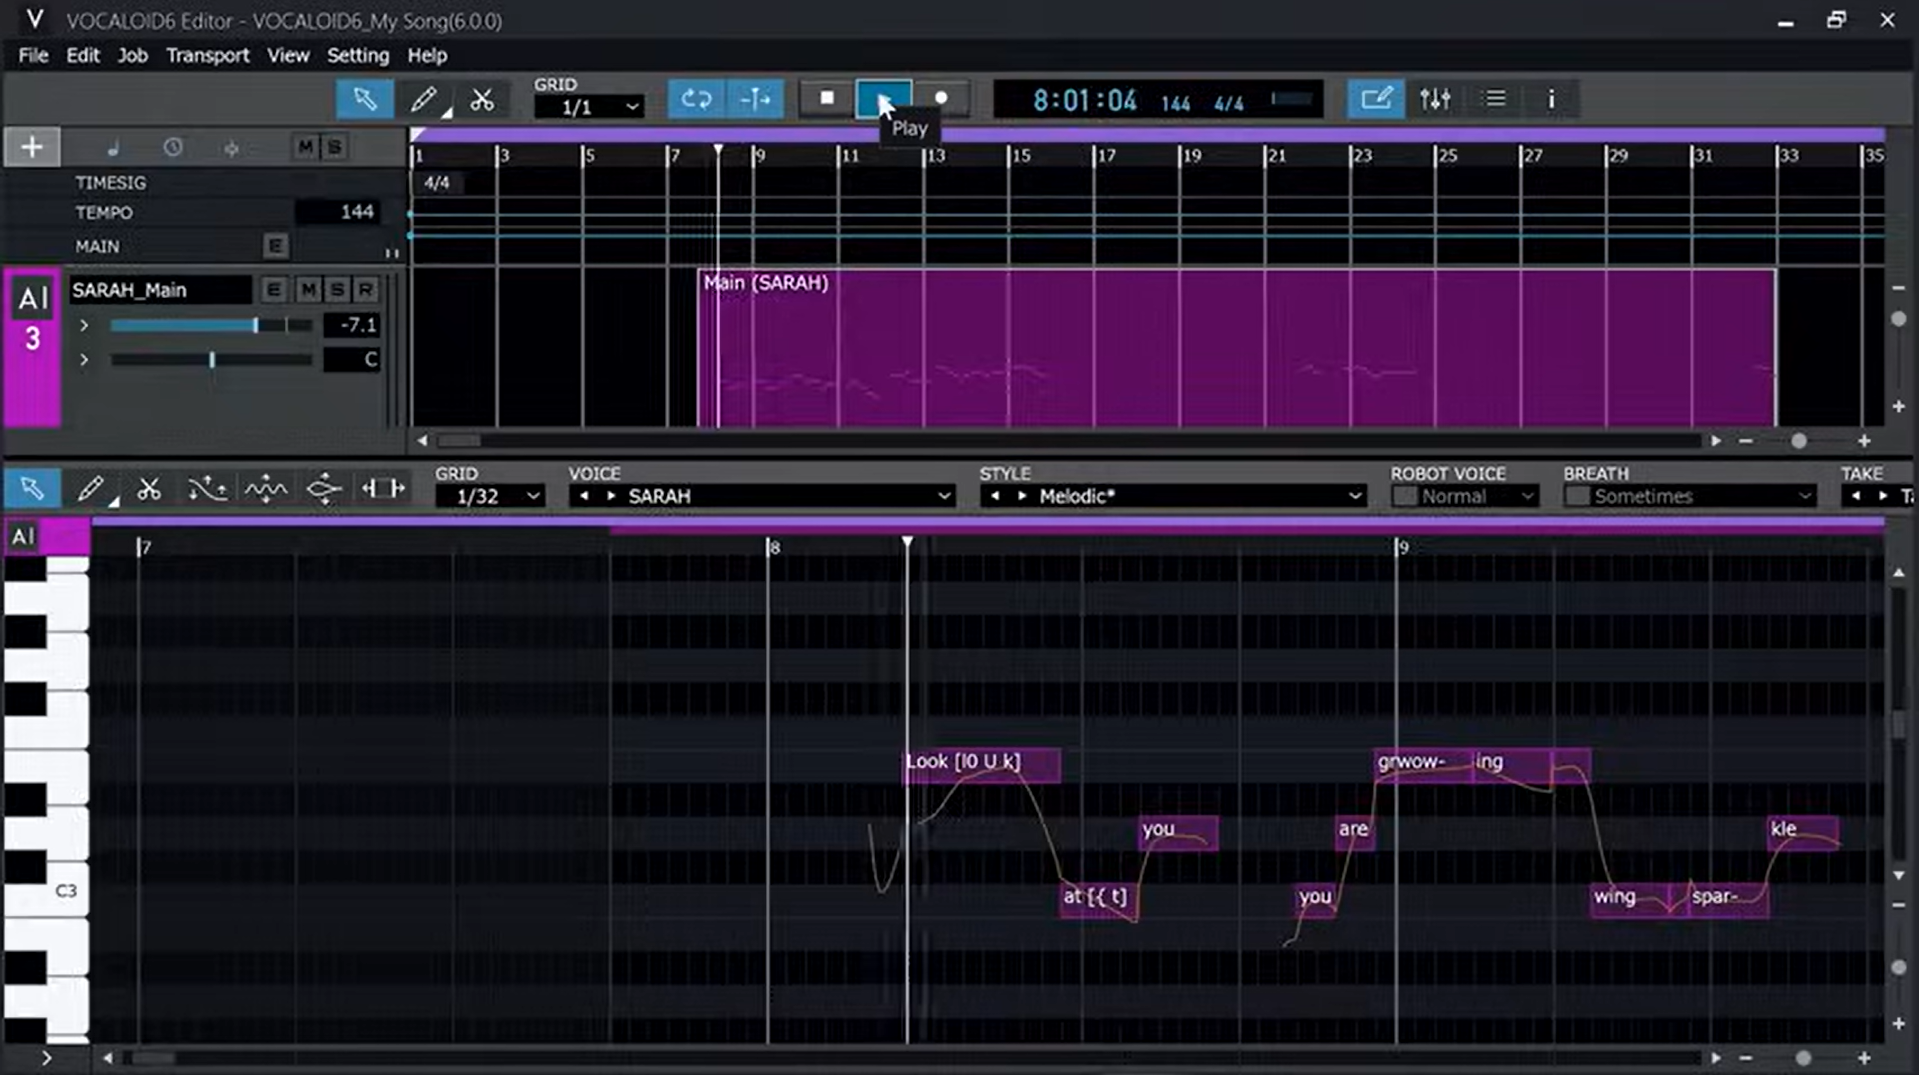Enable the Robot Voice checkbox

coord(1404,495)
